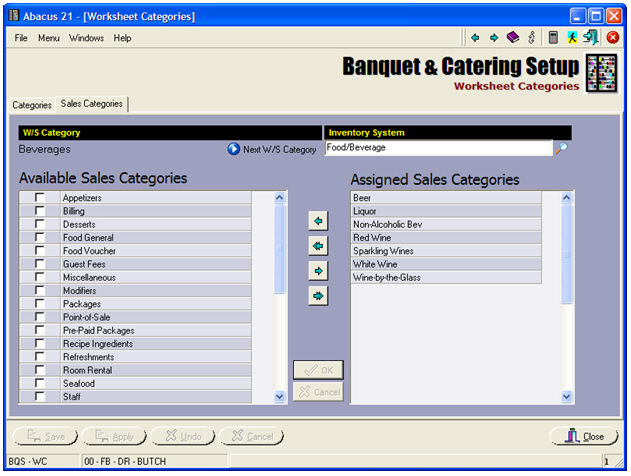Click the blue Next W/S Category arrow icon
This screenshot has height=476, width=631.
click(x=233, y=149)
